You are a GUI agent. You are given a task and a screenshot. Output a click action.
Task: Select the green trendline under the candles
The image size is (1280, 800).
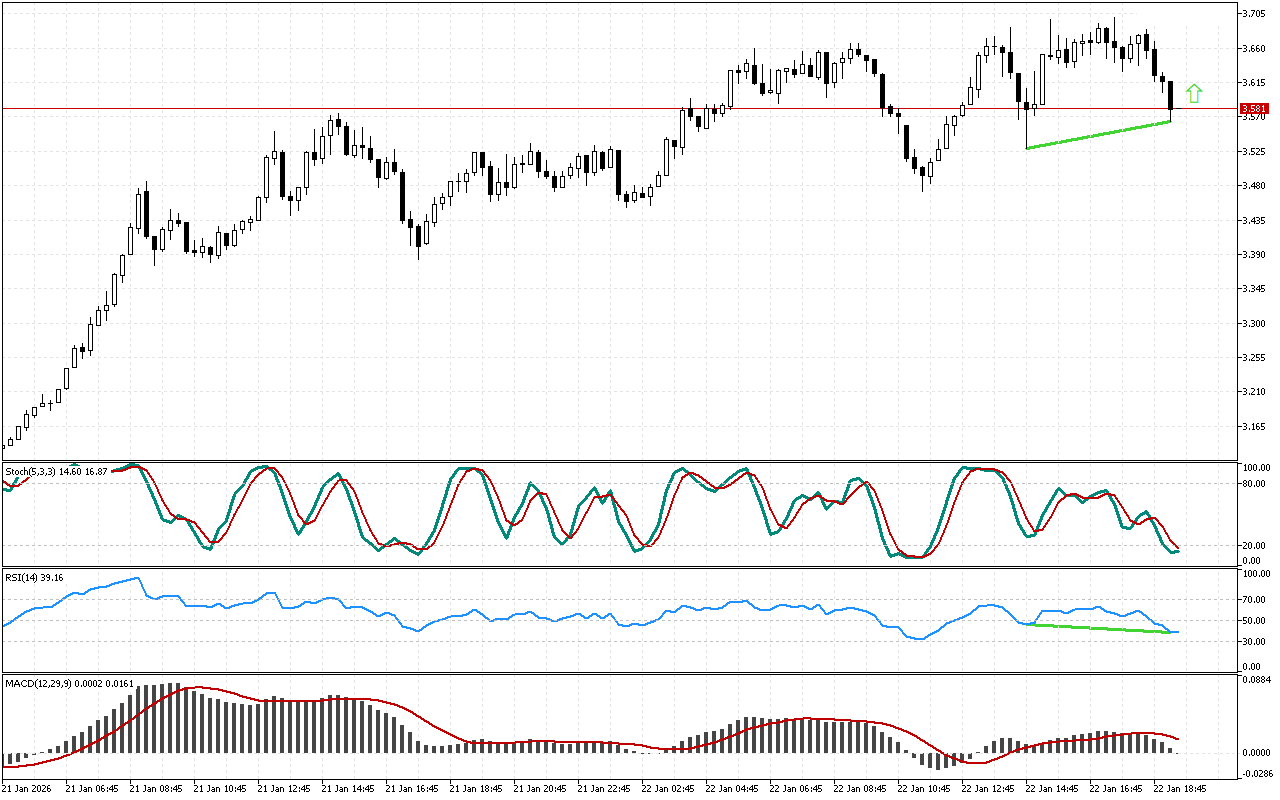pyautogui.click(x=1098, y=135)
